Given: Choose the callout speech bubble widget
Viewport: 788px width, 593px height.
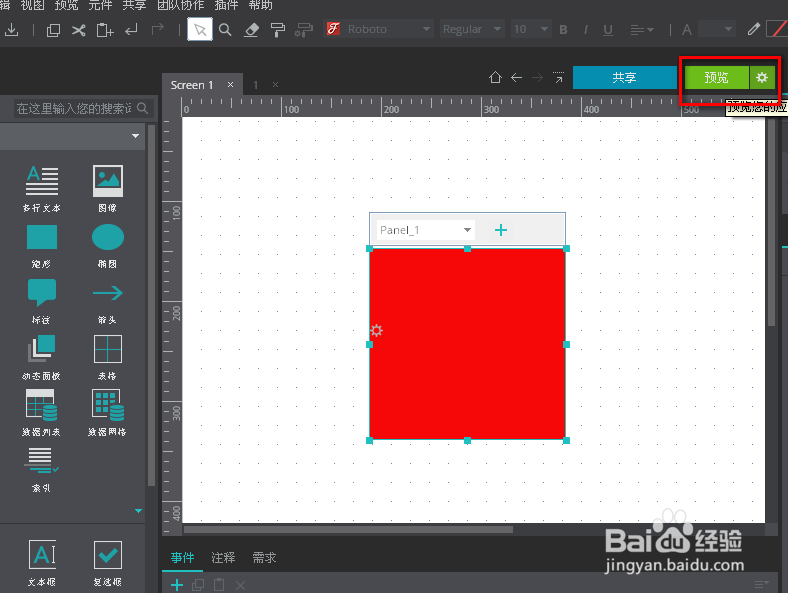Looking at the screenshot, I should [42, 292].
